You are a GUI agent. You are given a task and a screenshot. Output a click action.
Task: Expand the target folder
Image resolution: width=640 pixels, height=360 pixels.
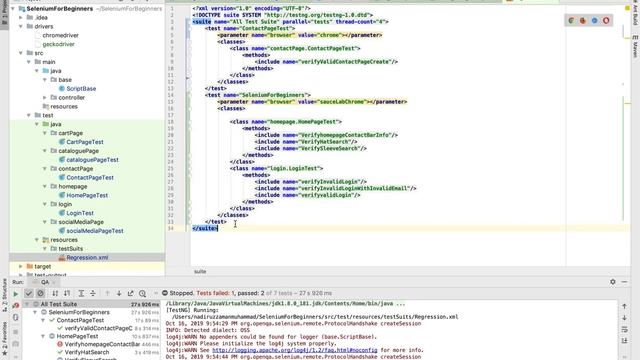pyautogui.click(x=21, y=267)
